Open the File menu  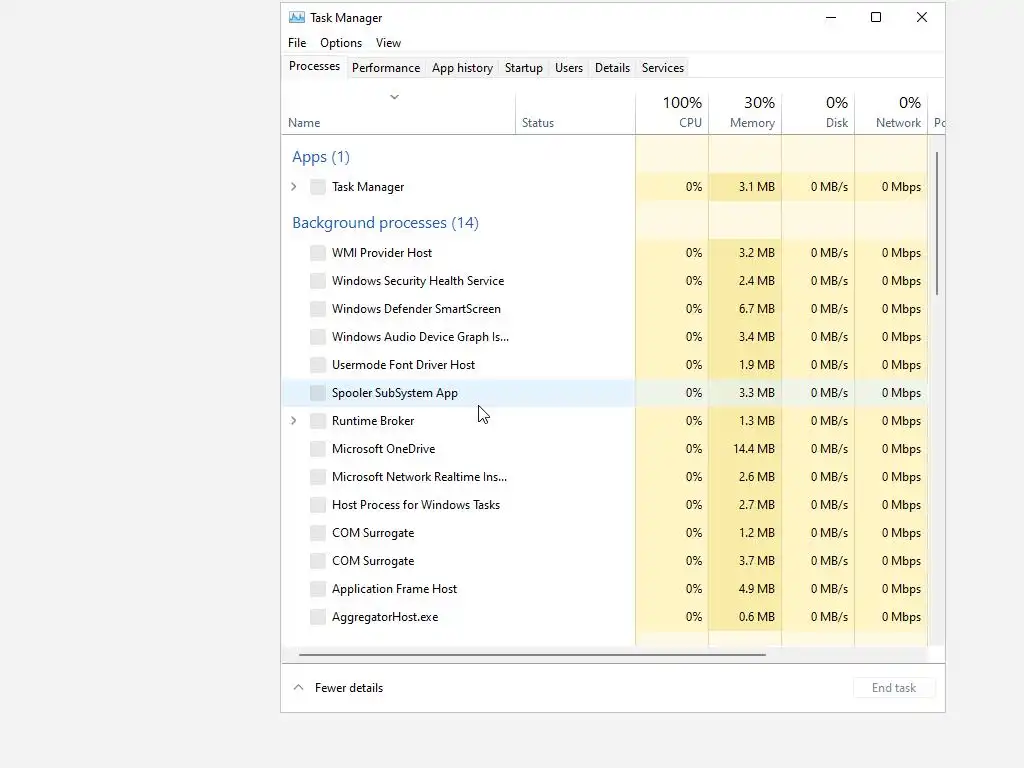(296, 42)
